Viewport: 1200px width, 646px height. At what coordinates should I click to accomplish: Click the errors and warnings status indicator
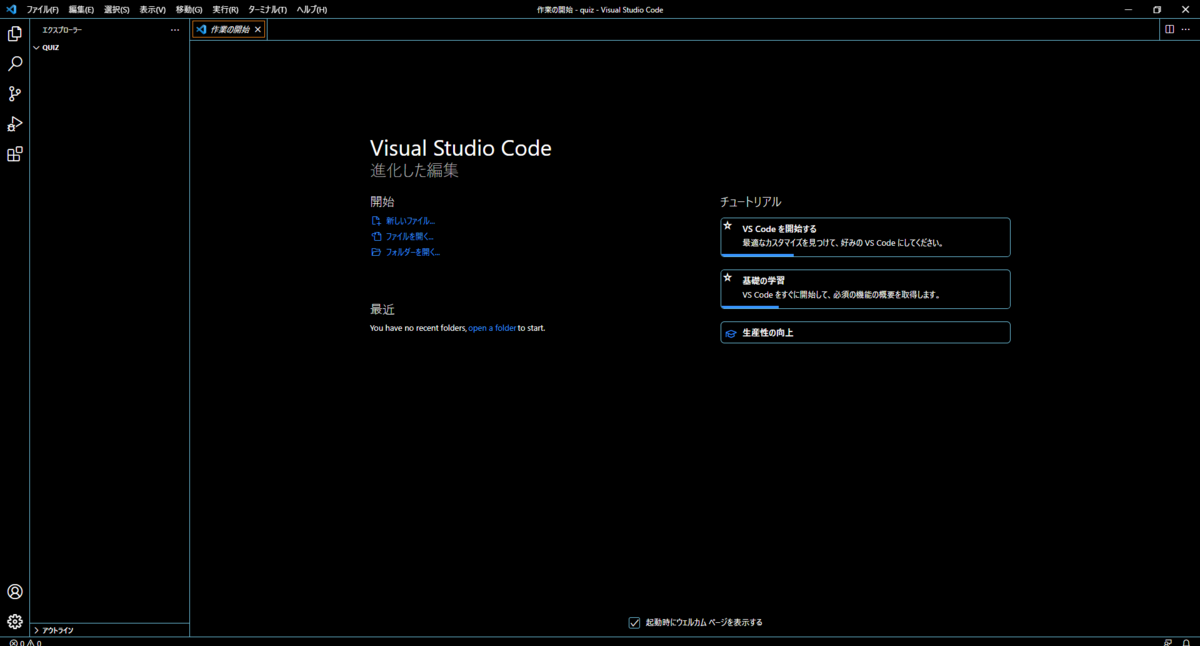pos(25,642)
